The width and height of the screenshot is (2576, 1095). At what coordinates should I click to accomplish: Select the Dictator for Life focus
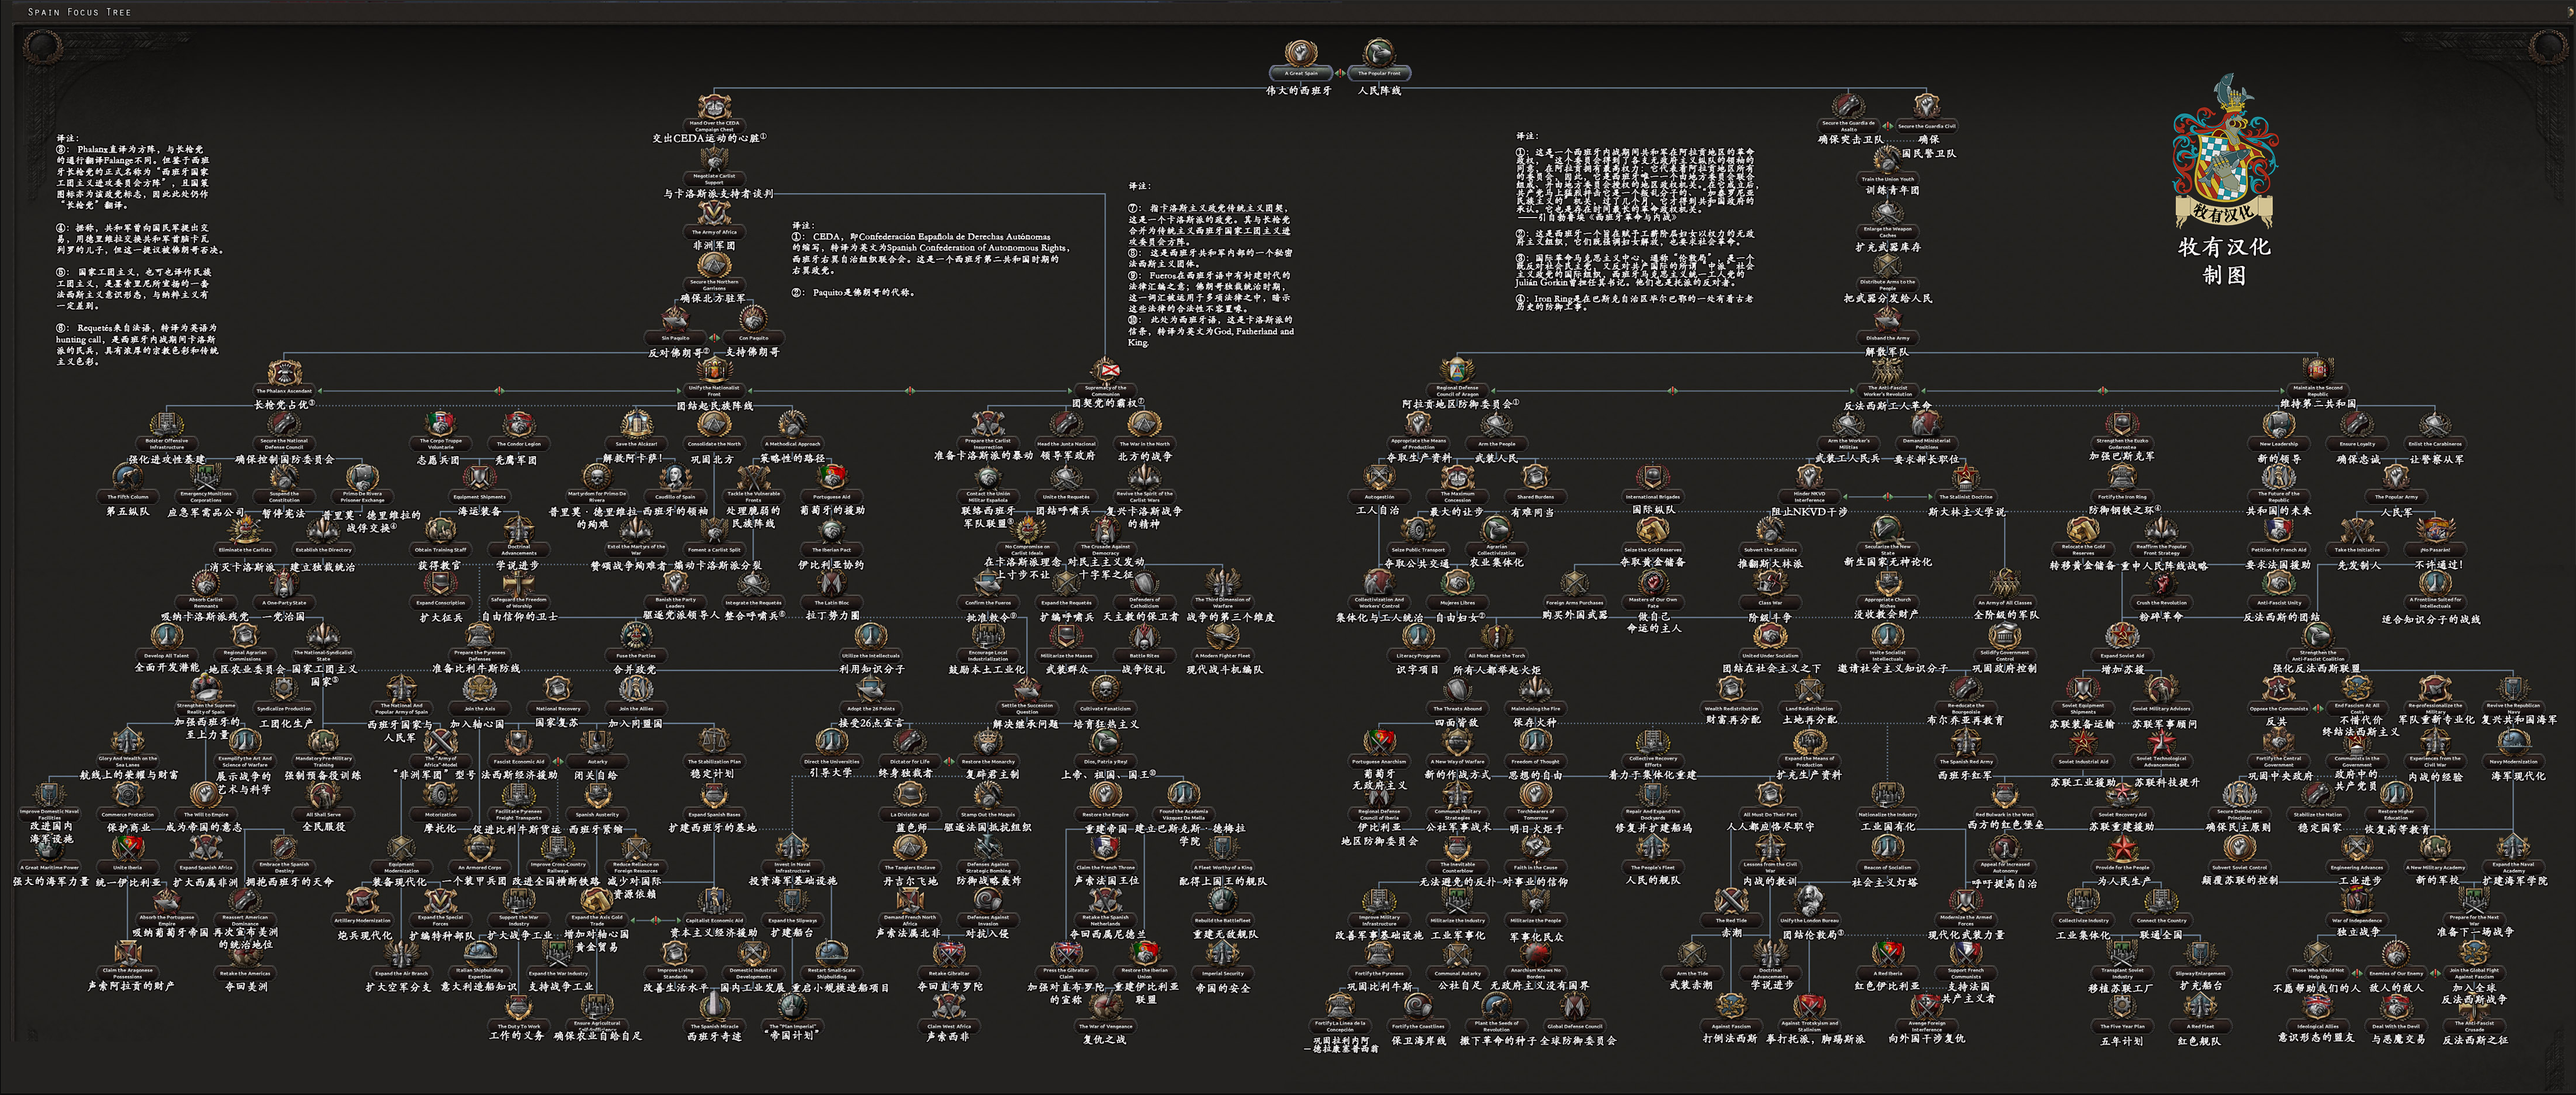pyautogui.click(x=910, y=748)
